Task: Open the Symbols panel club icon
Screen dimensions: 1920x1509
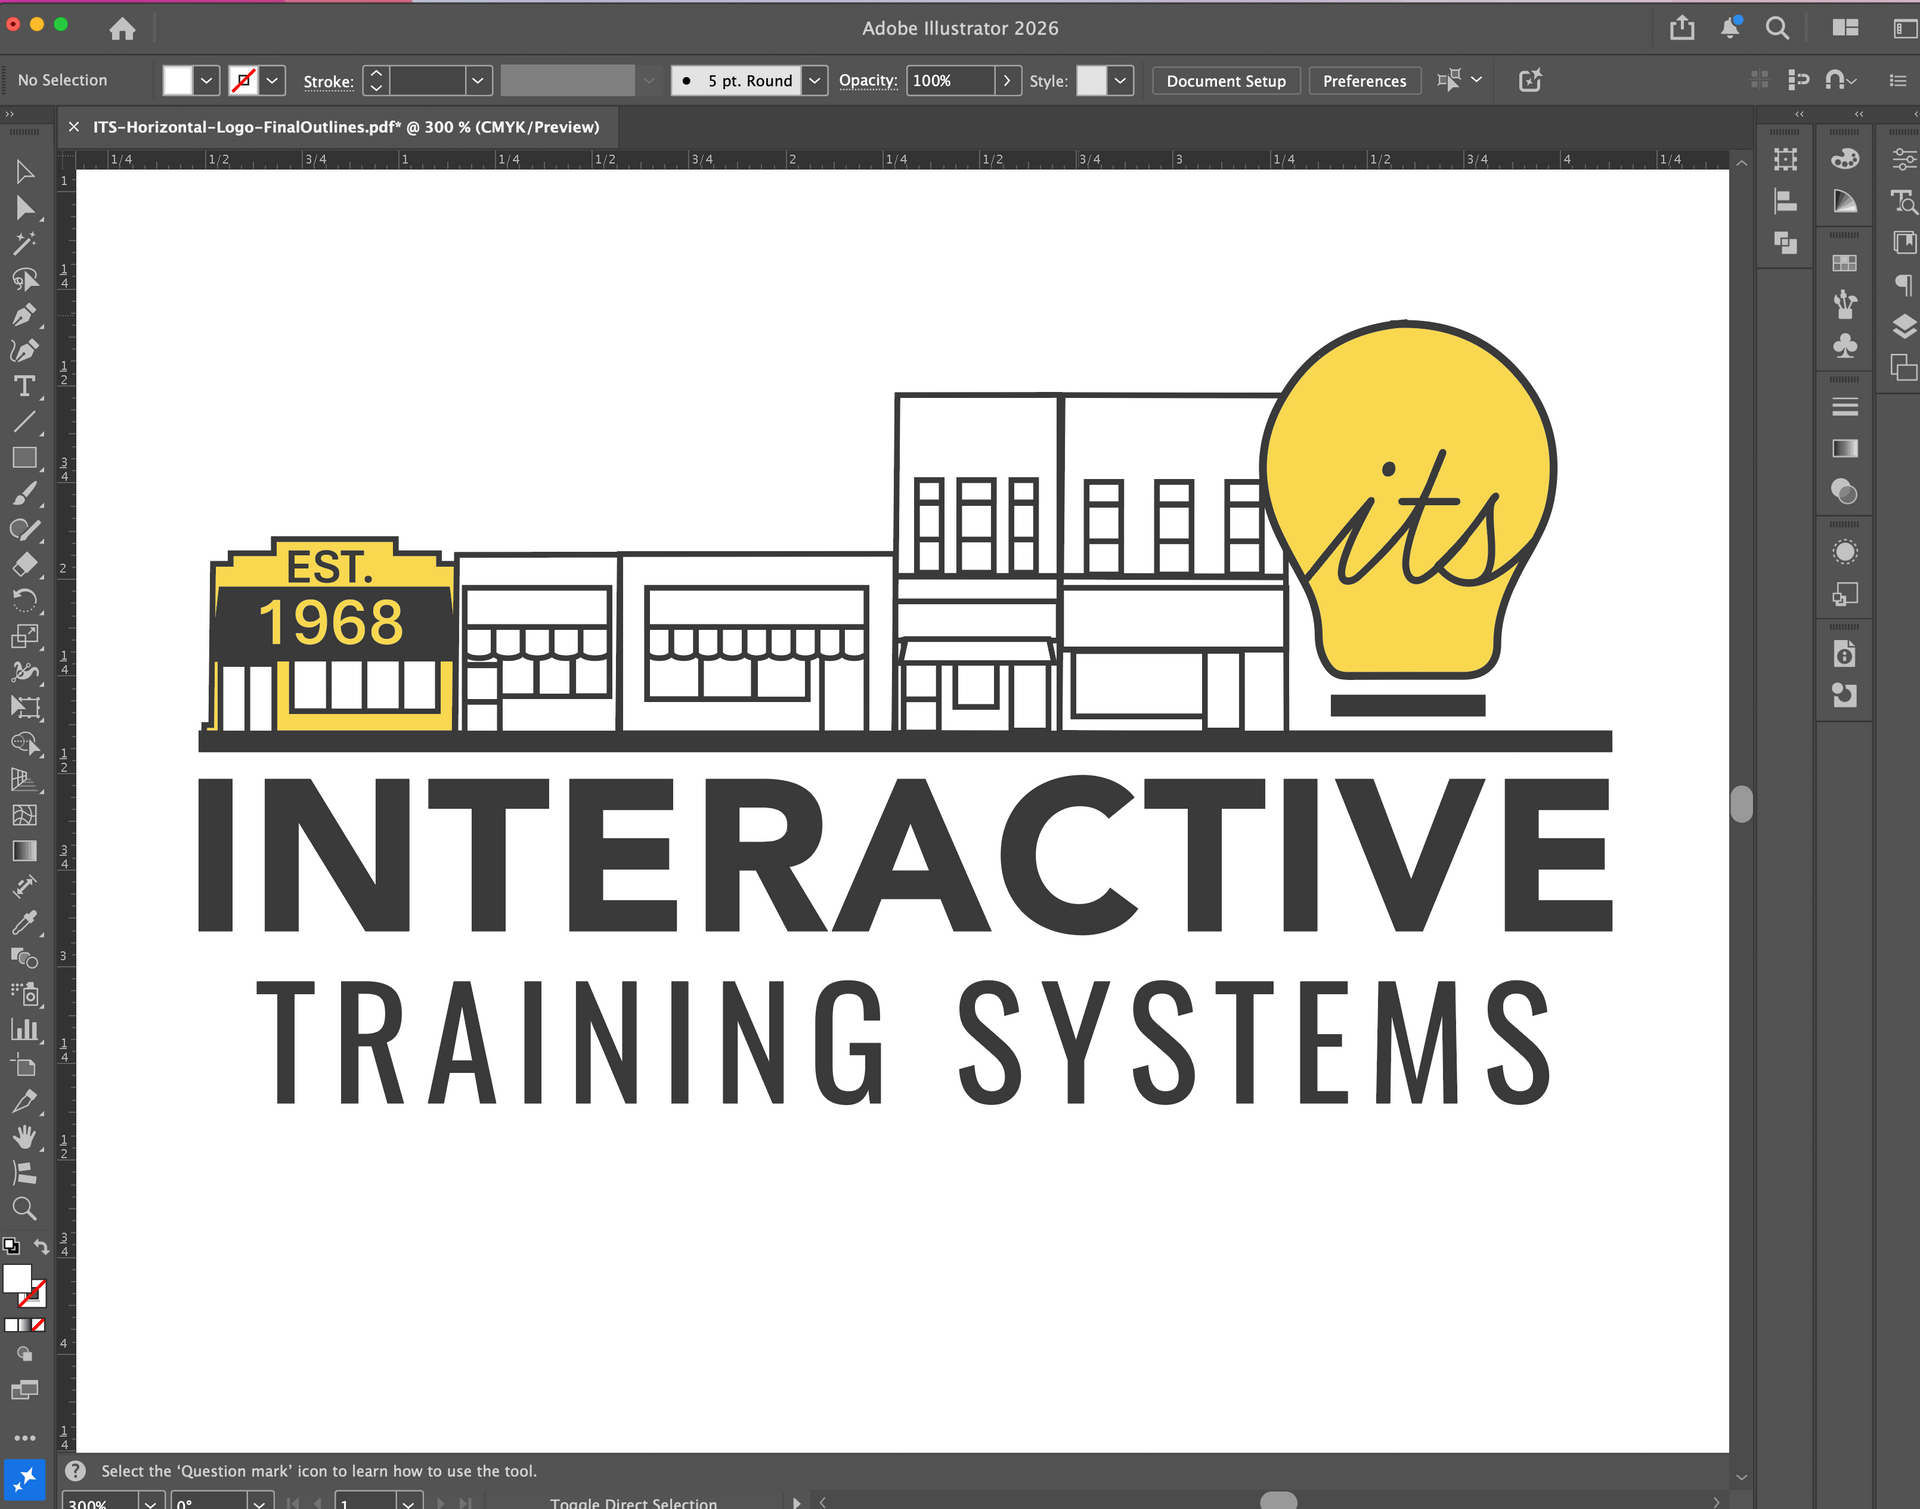Action: coord(1845,346)
